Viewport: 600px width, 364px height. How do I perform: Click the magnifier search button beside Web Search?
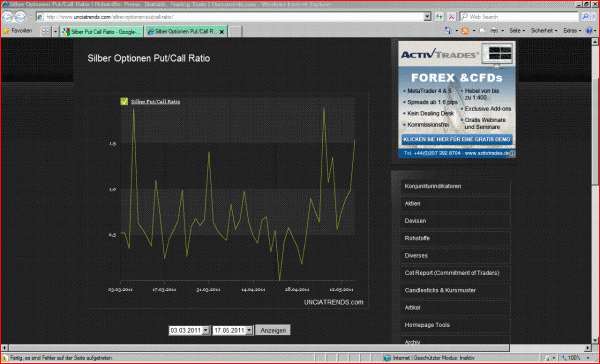click(x=585, y=16)
